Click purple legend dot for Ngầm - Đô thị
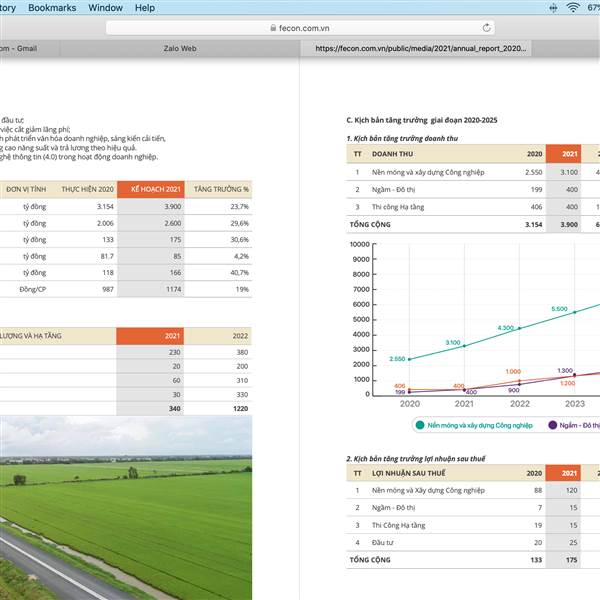The image size is (600, 600). click(552, 425)
